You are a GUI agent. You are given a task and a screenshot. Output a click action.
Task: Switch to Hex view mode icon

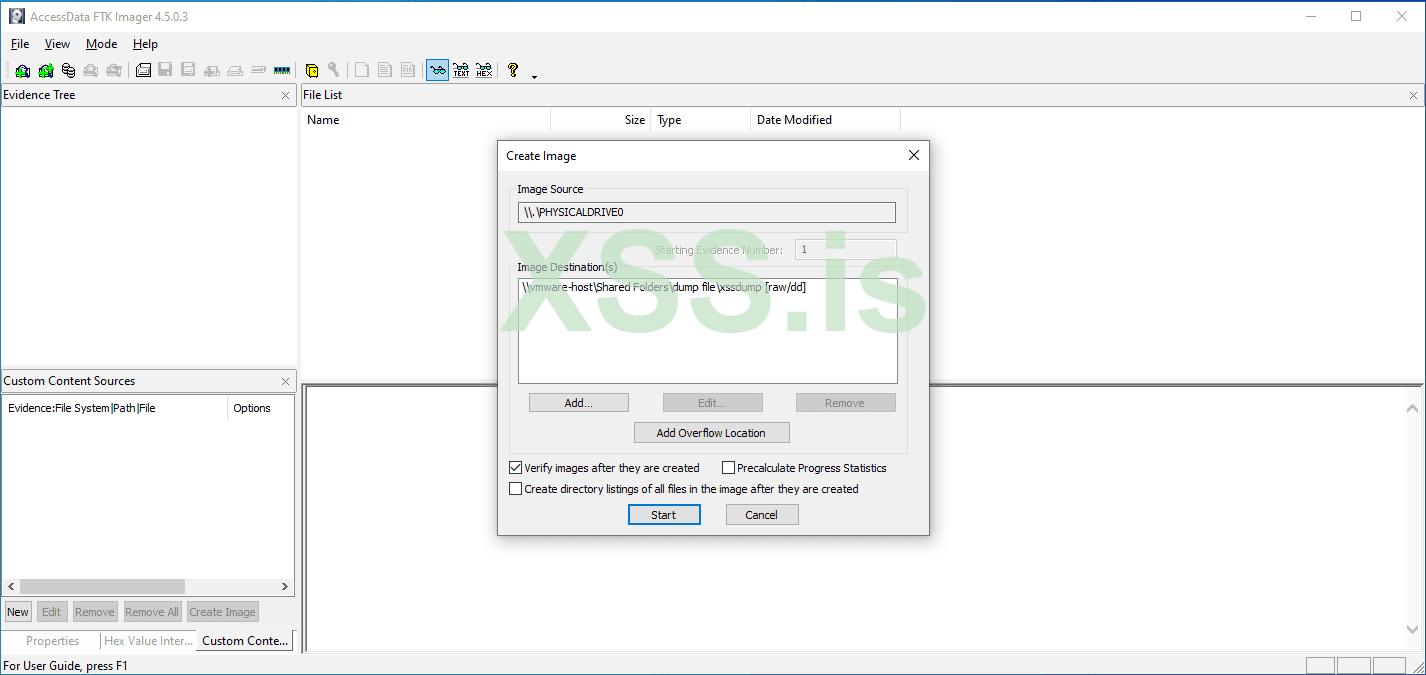(x=484, y=69)
